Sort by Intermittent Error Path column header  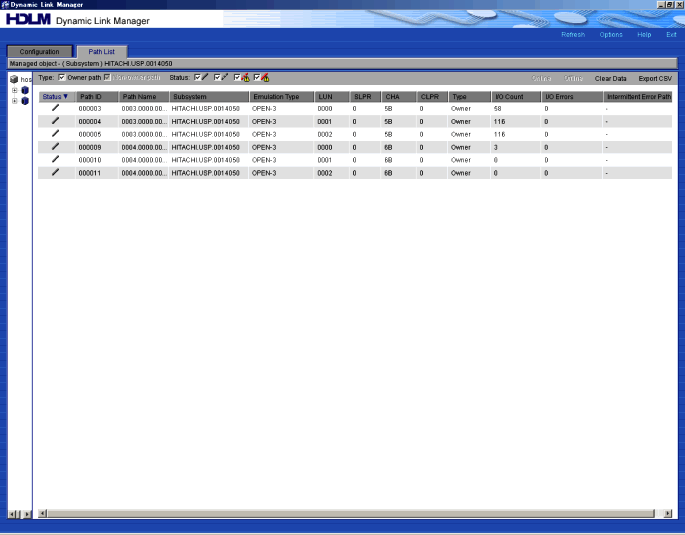638,97
